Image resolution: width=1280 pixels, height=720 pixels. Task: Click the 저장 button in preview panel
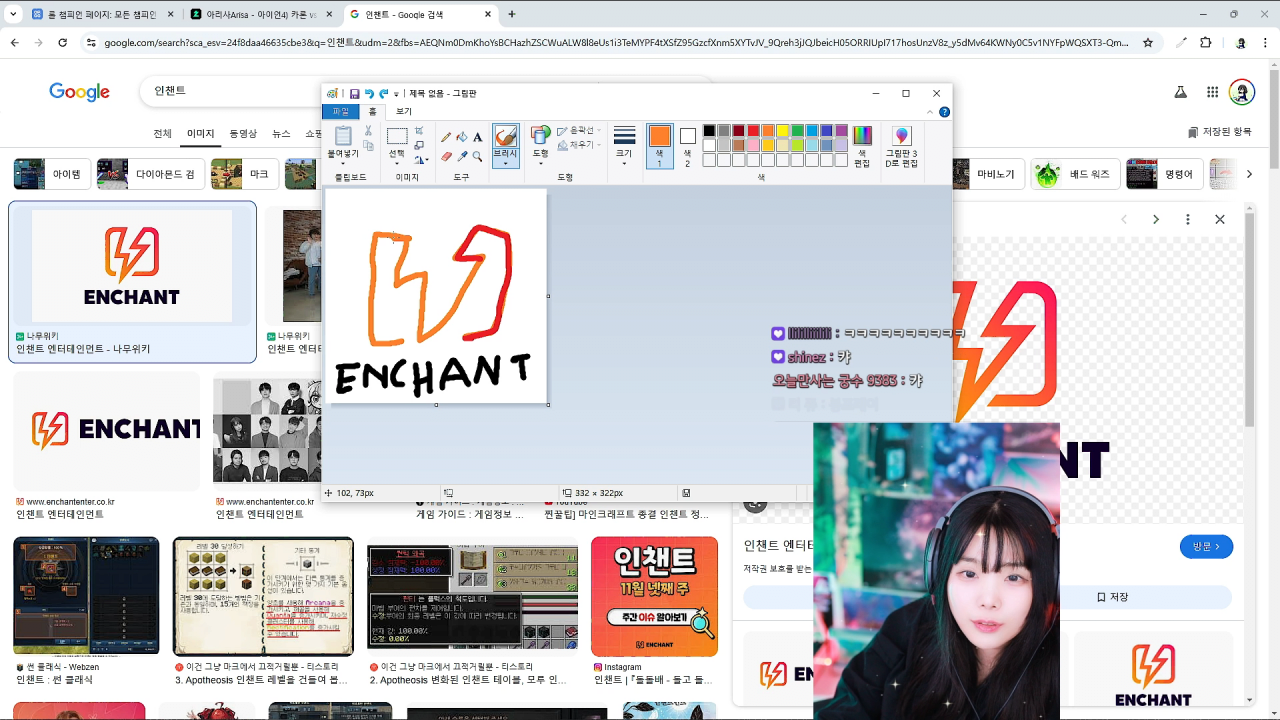pyautogui.click(x=1112, y=597)
